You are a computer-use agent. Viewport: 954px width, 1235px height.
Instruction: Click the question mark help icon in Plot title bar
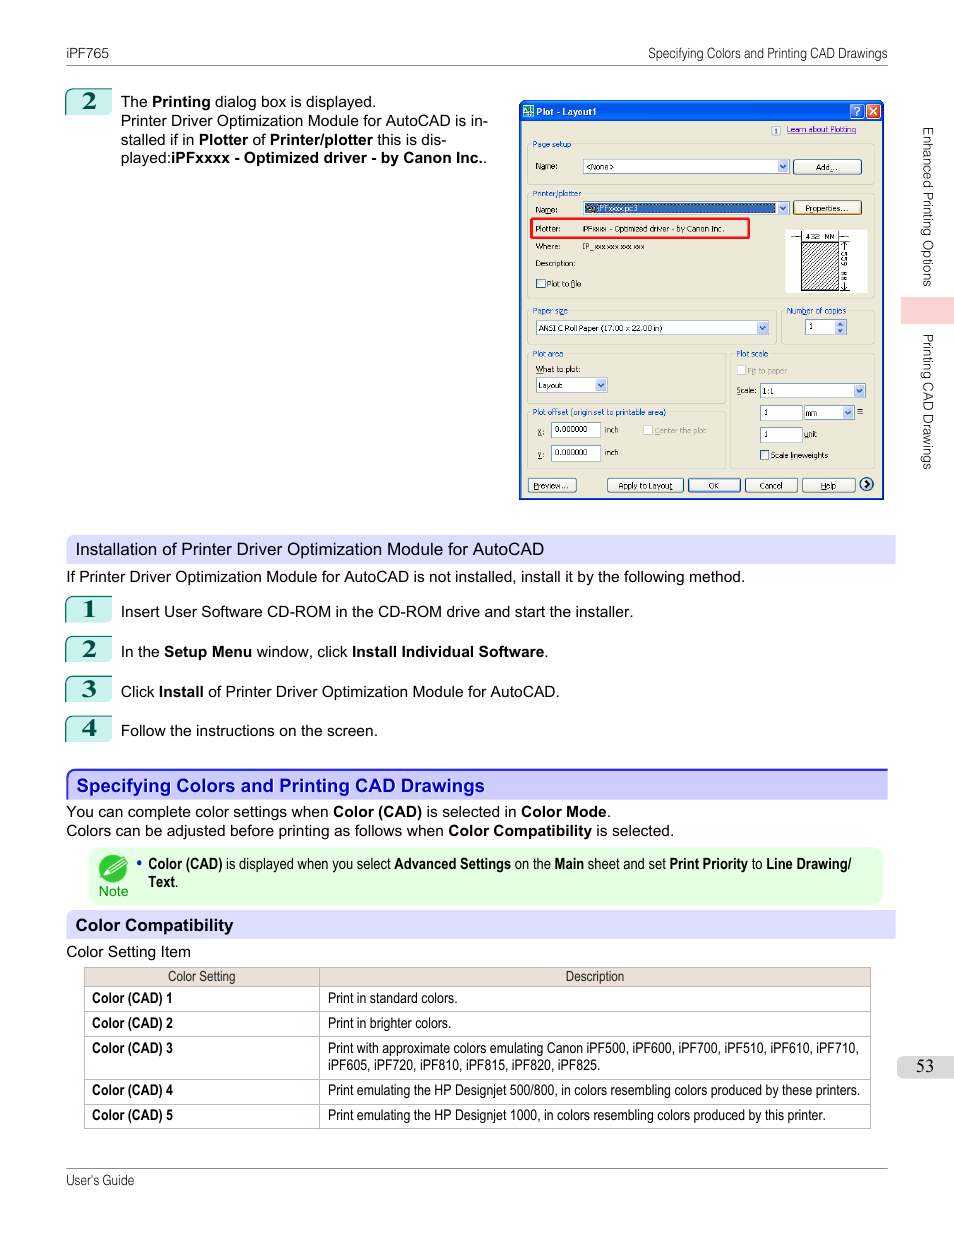857,111
